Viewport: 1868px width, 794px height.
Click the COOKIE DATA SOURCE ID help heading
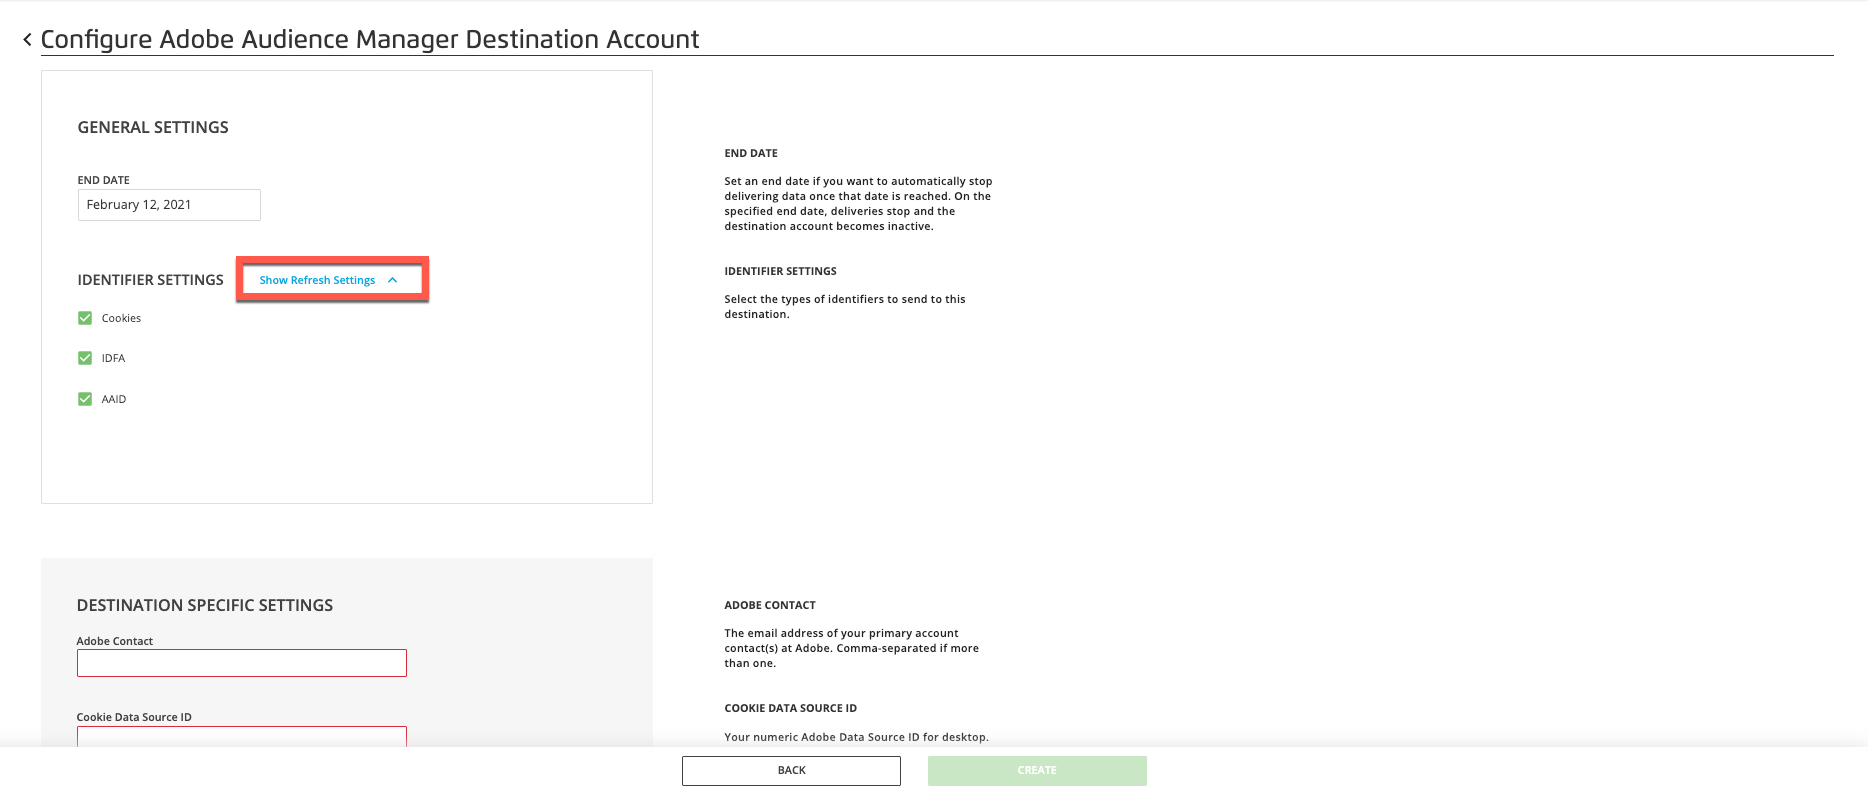(791, 708)
